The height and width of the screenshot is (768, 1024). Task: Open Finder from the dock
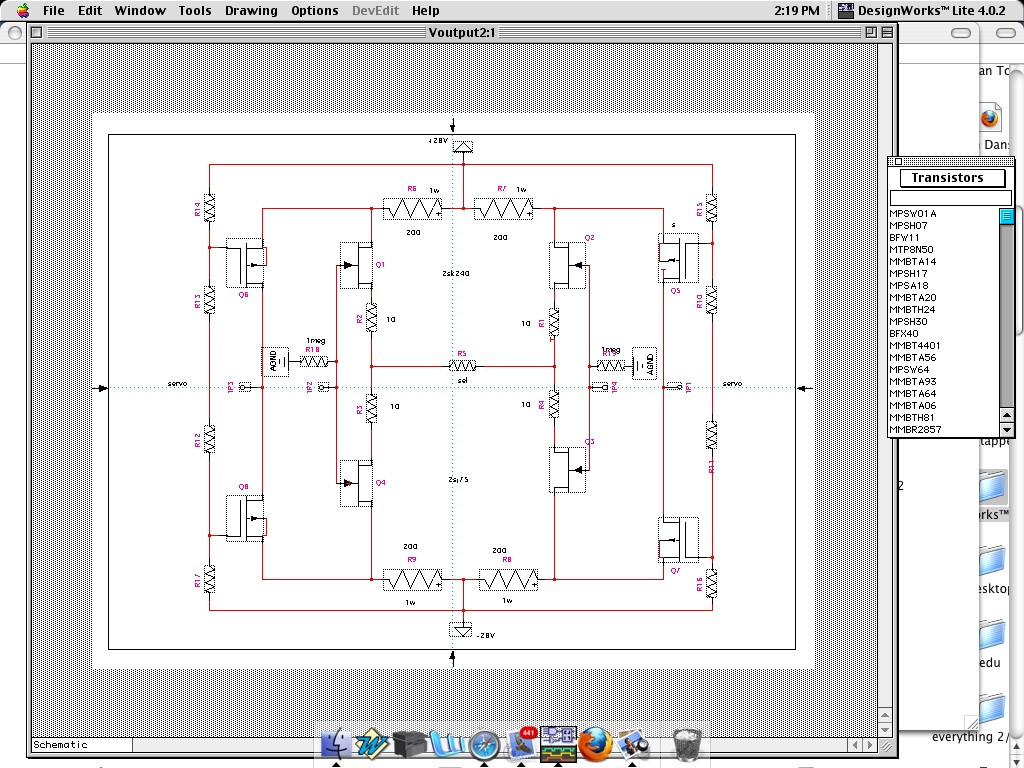coord(336,744)
